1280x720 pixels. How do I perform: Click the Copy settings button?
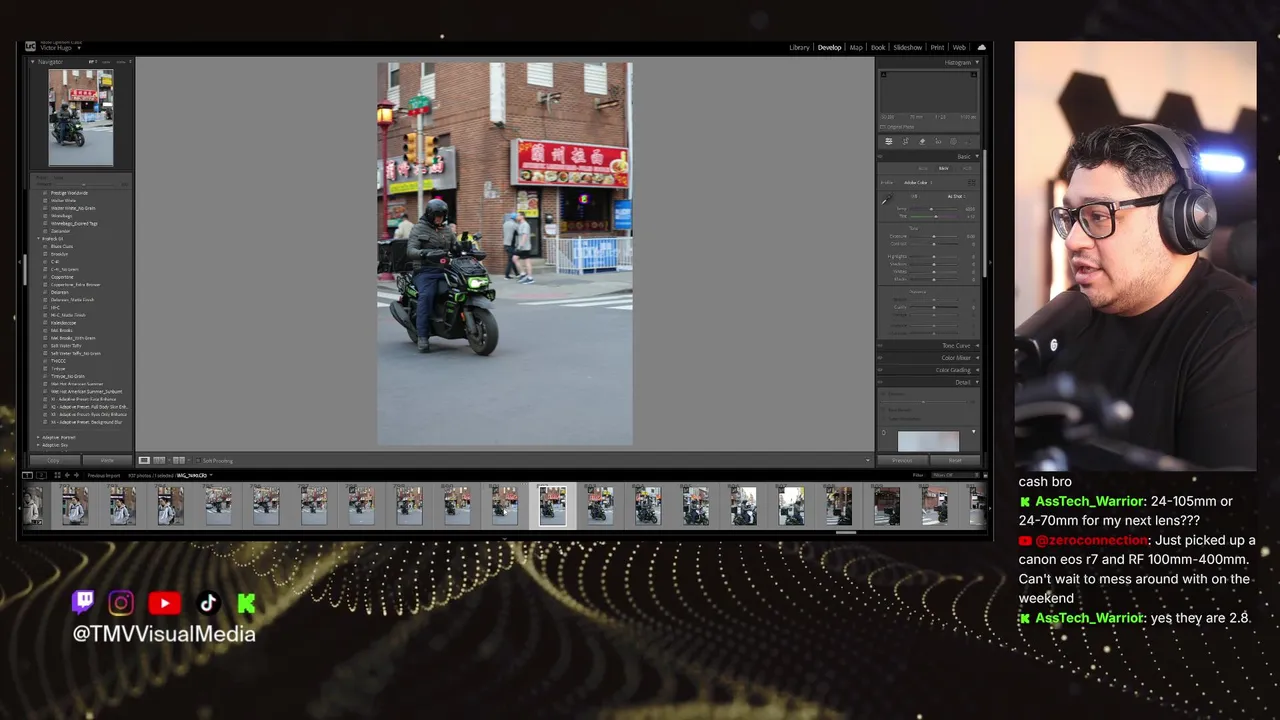54,460
